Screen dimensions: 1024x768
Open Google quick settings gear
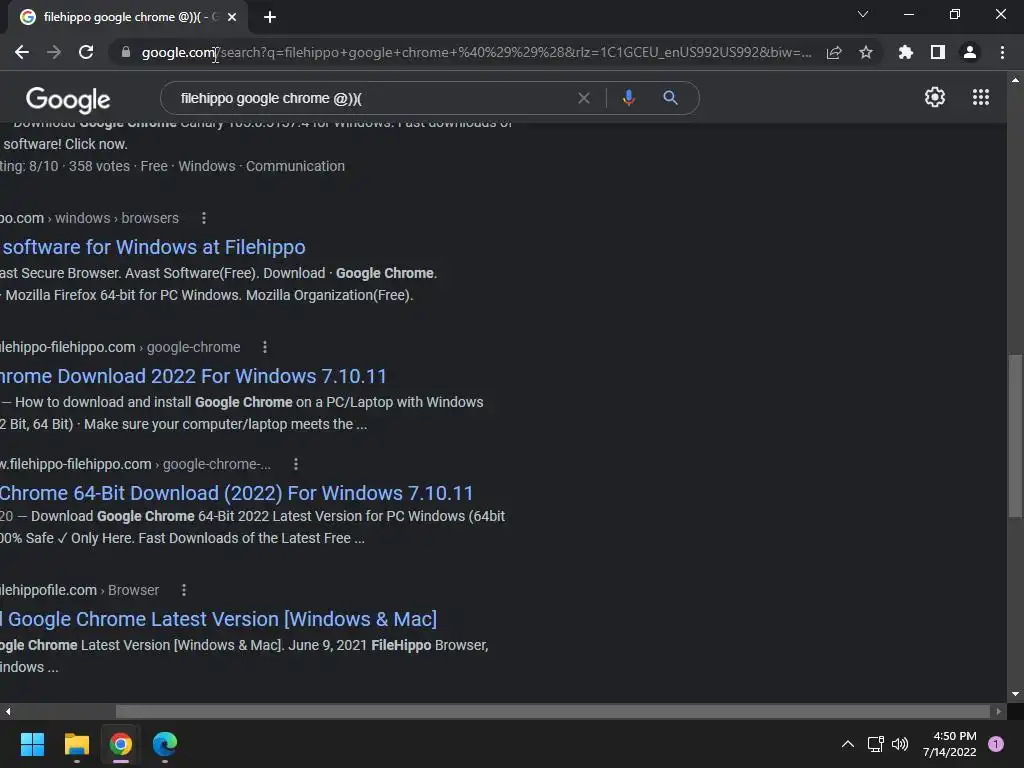[x=935, y=97]
